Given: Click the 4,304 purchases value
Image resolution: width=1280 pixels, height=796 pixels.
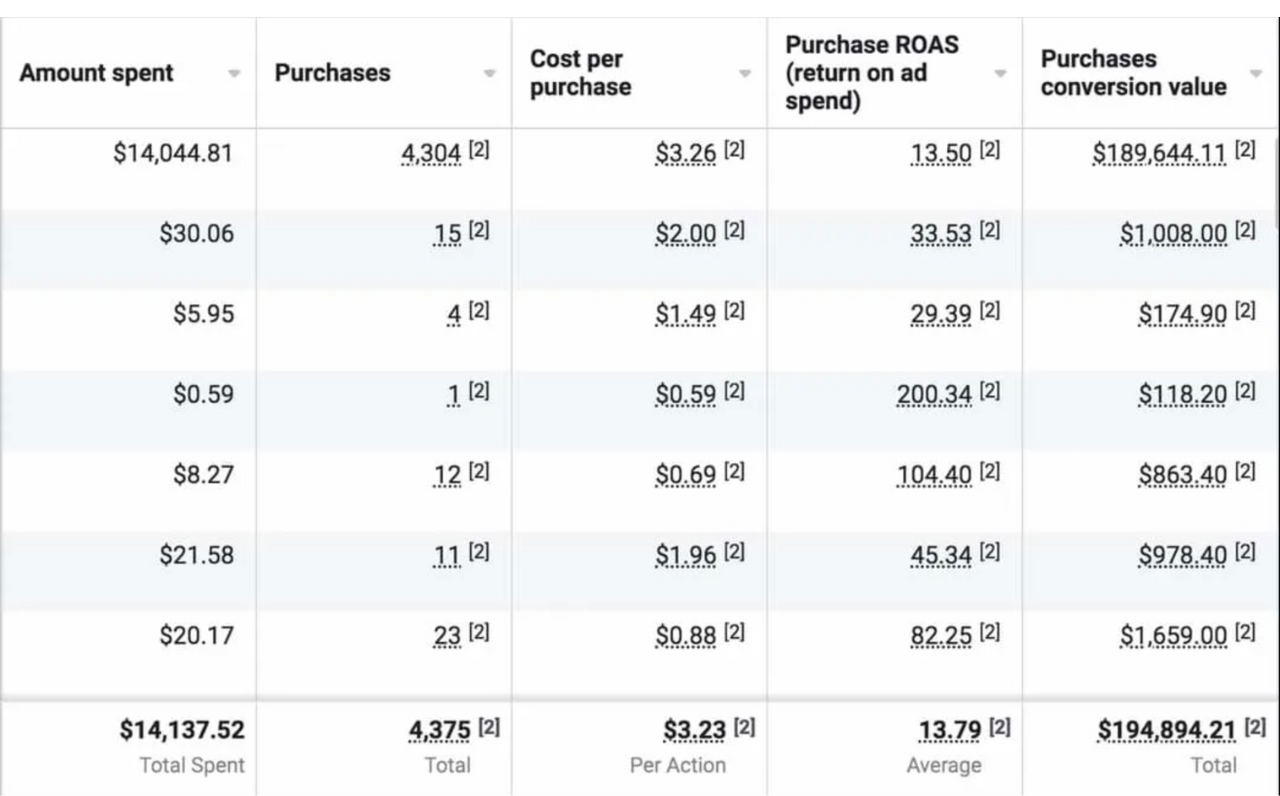Looking at the screenshot, I should click(431, 154).
